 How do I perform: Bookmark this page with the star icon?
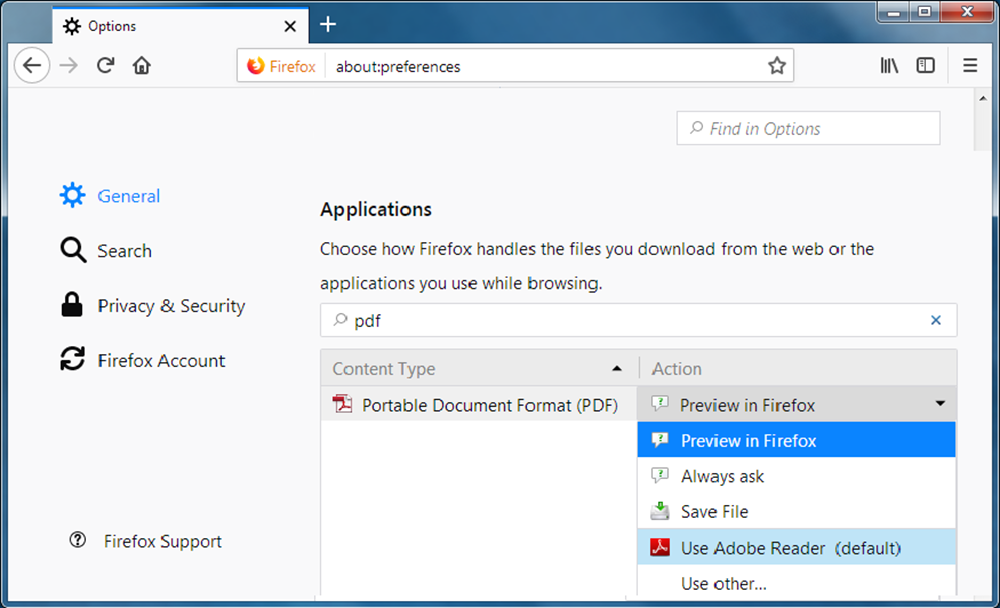click(776, 66)
